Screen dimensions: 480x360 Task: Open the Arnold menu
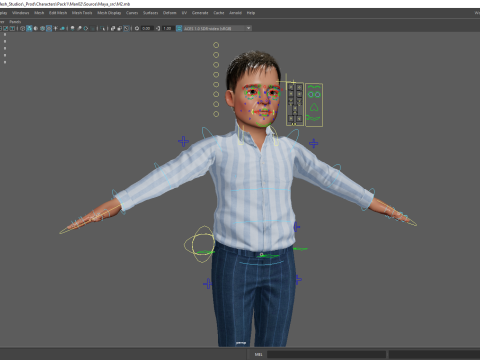[x=235, y=13]
